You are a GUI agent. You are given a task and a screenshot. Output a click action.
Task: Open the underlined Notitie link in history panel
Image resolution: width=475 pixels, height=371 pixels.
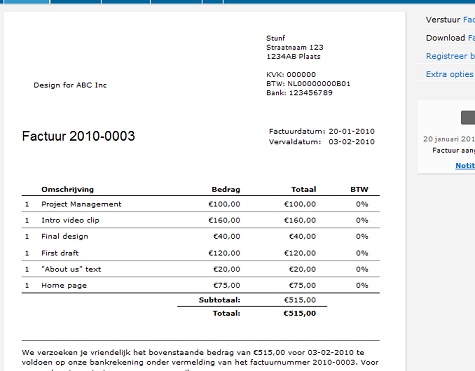465,166
